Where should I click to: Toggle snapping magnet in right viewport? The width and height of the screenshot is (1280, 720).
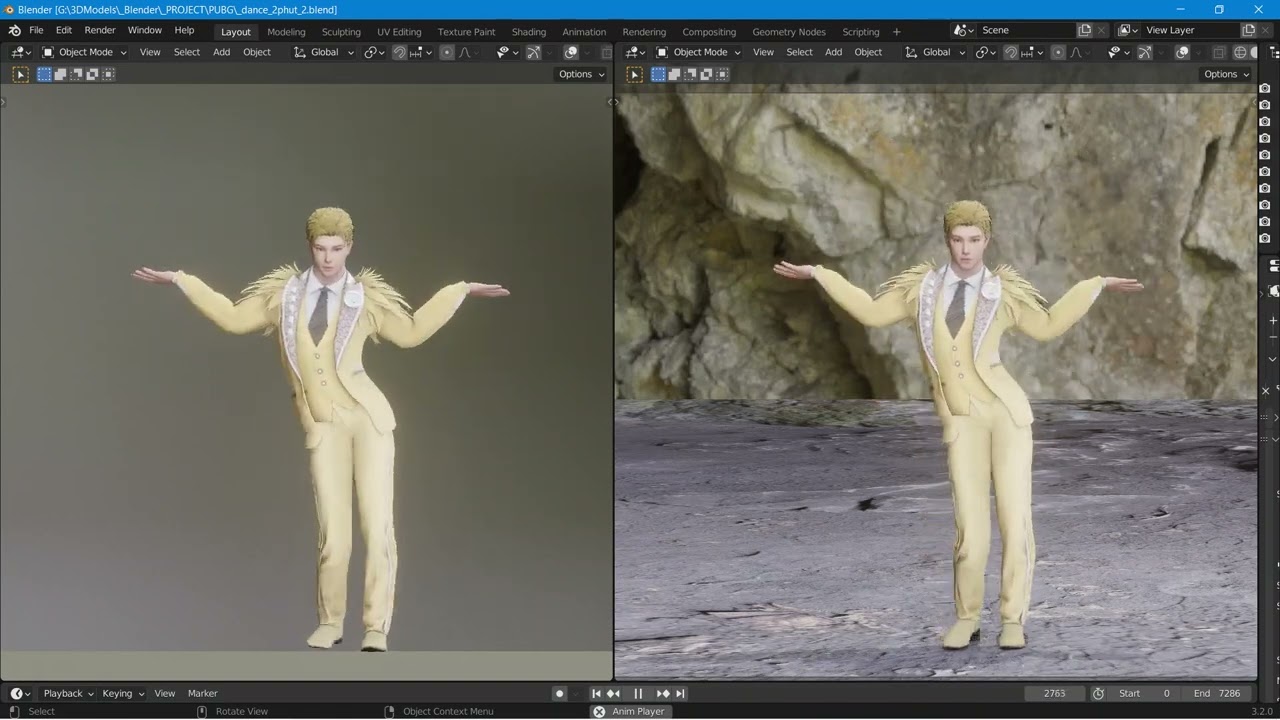coord(1011,52)
